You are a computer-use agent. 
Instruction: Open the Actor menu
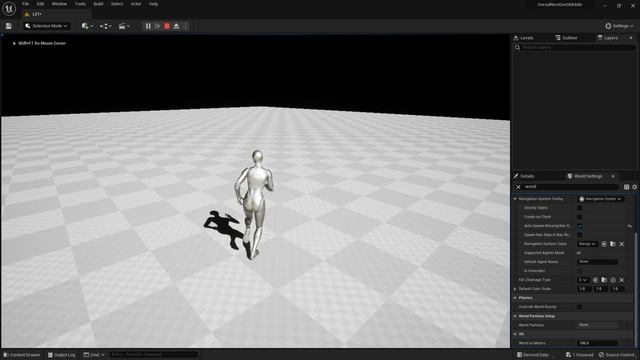[136, 4]
